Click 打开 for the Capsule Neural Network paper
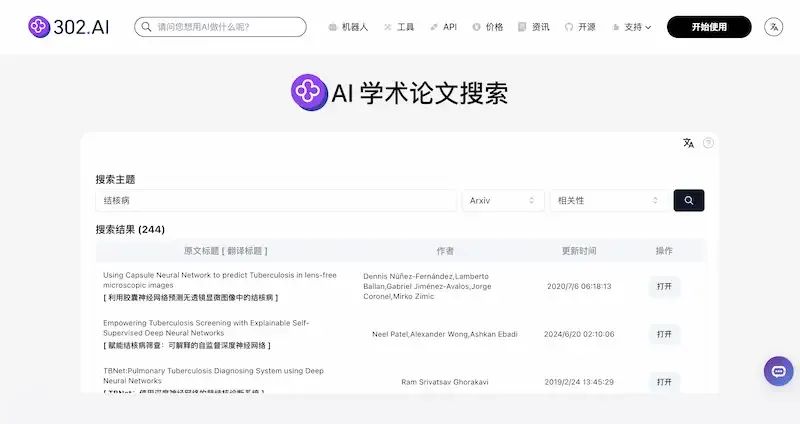Screen dimensions: 800x424 [x=664, y=286]
